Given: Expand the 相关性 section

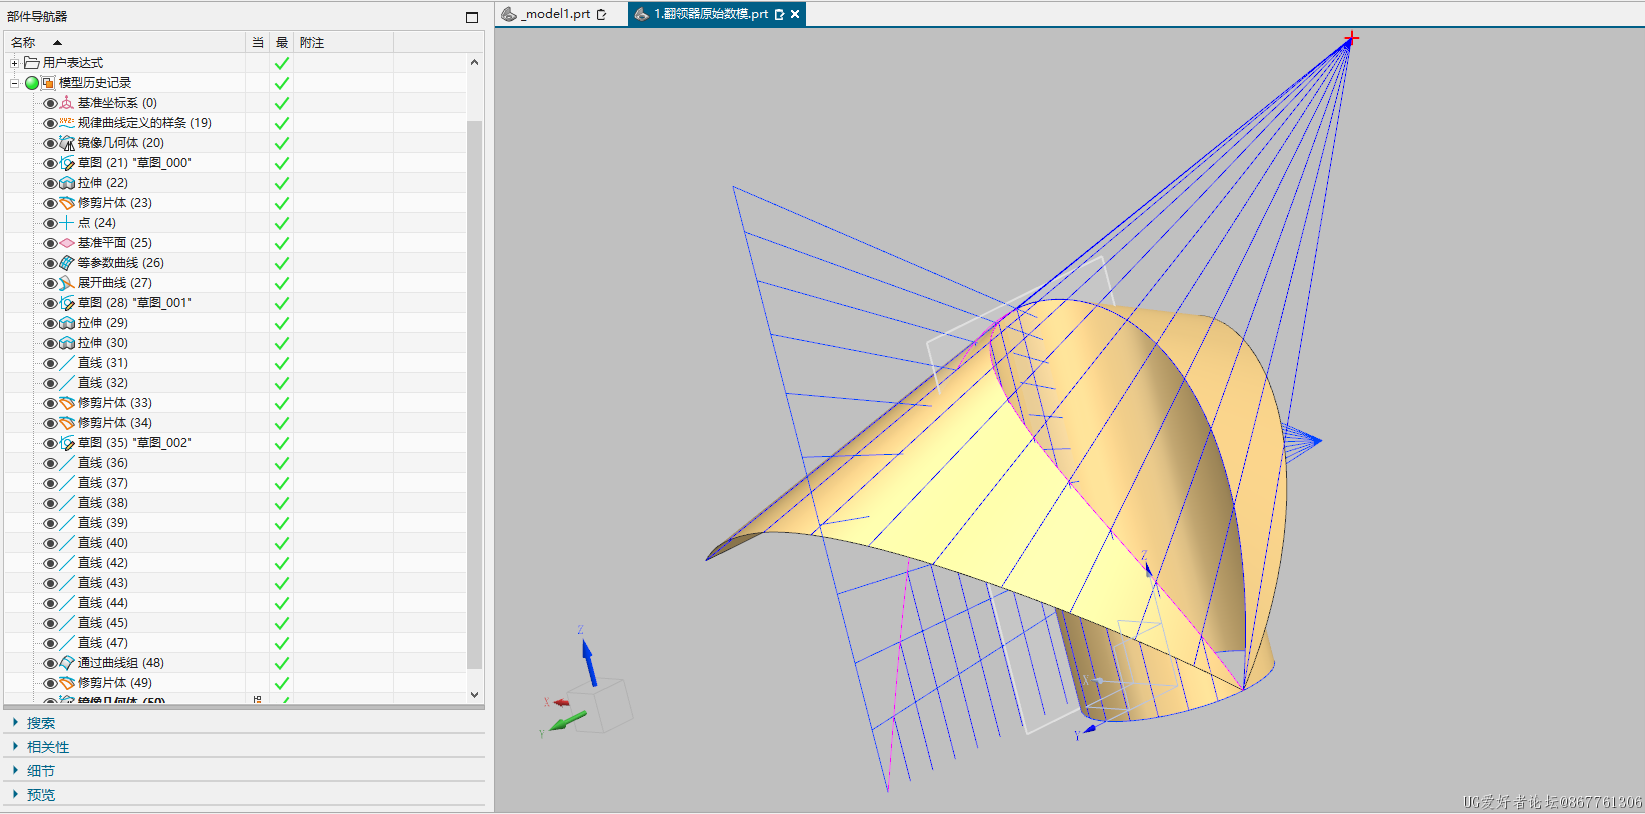Looking at the screenshot, I should click(x=15, y=746).
